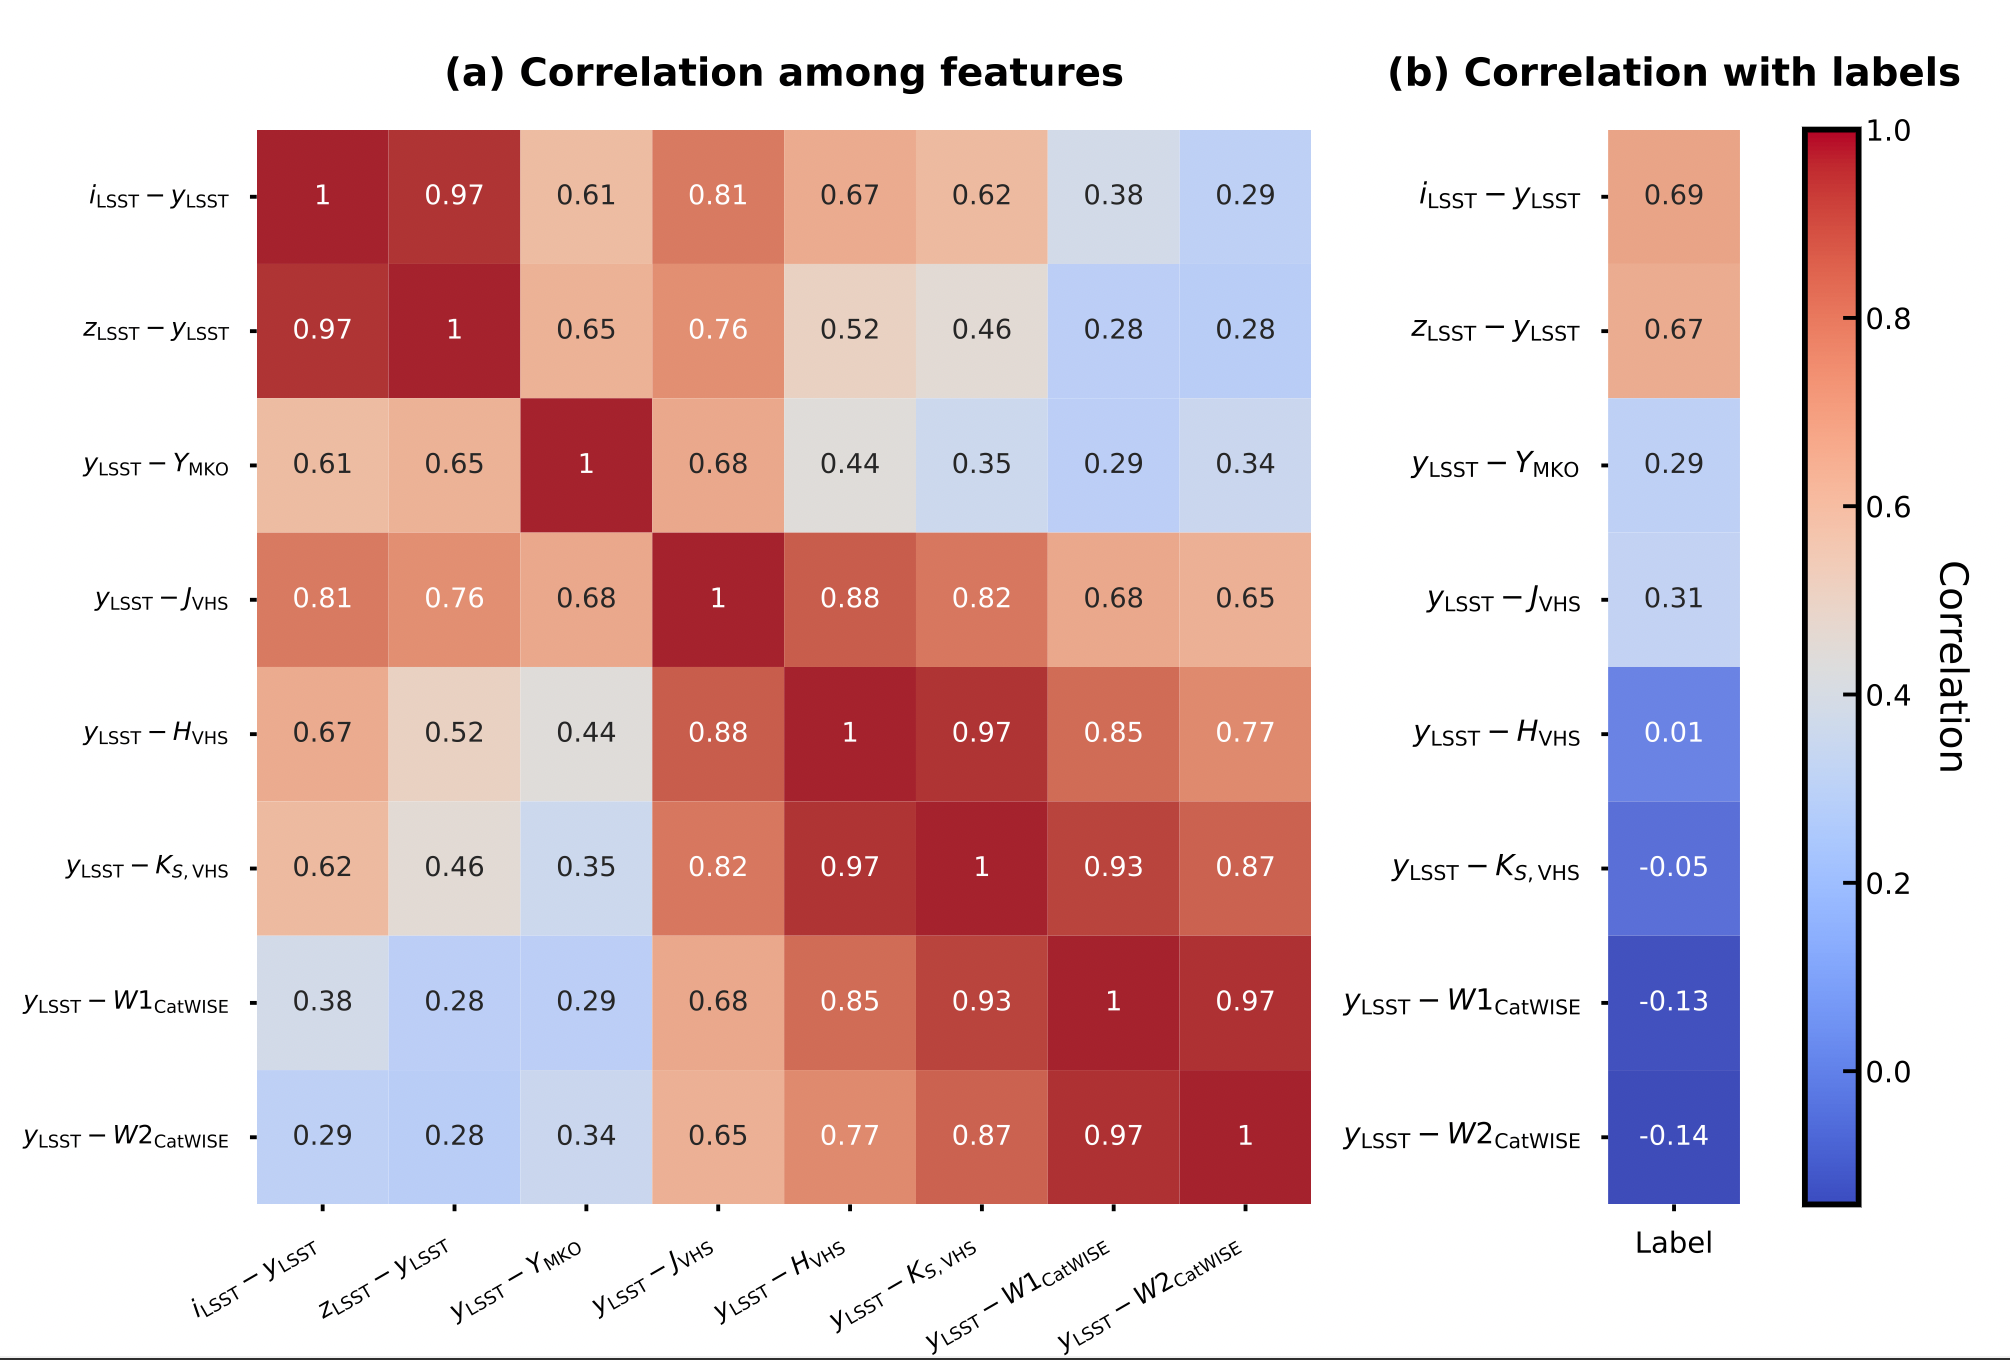
Task: Click the 0.31 cell in the Label column
Action: pyautogui.click(x=1673, y=599)
